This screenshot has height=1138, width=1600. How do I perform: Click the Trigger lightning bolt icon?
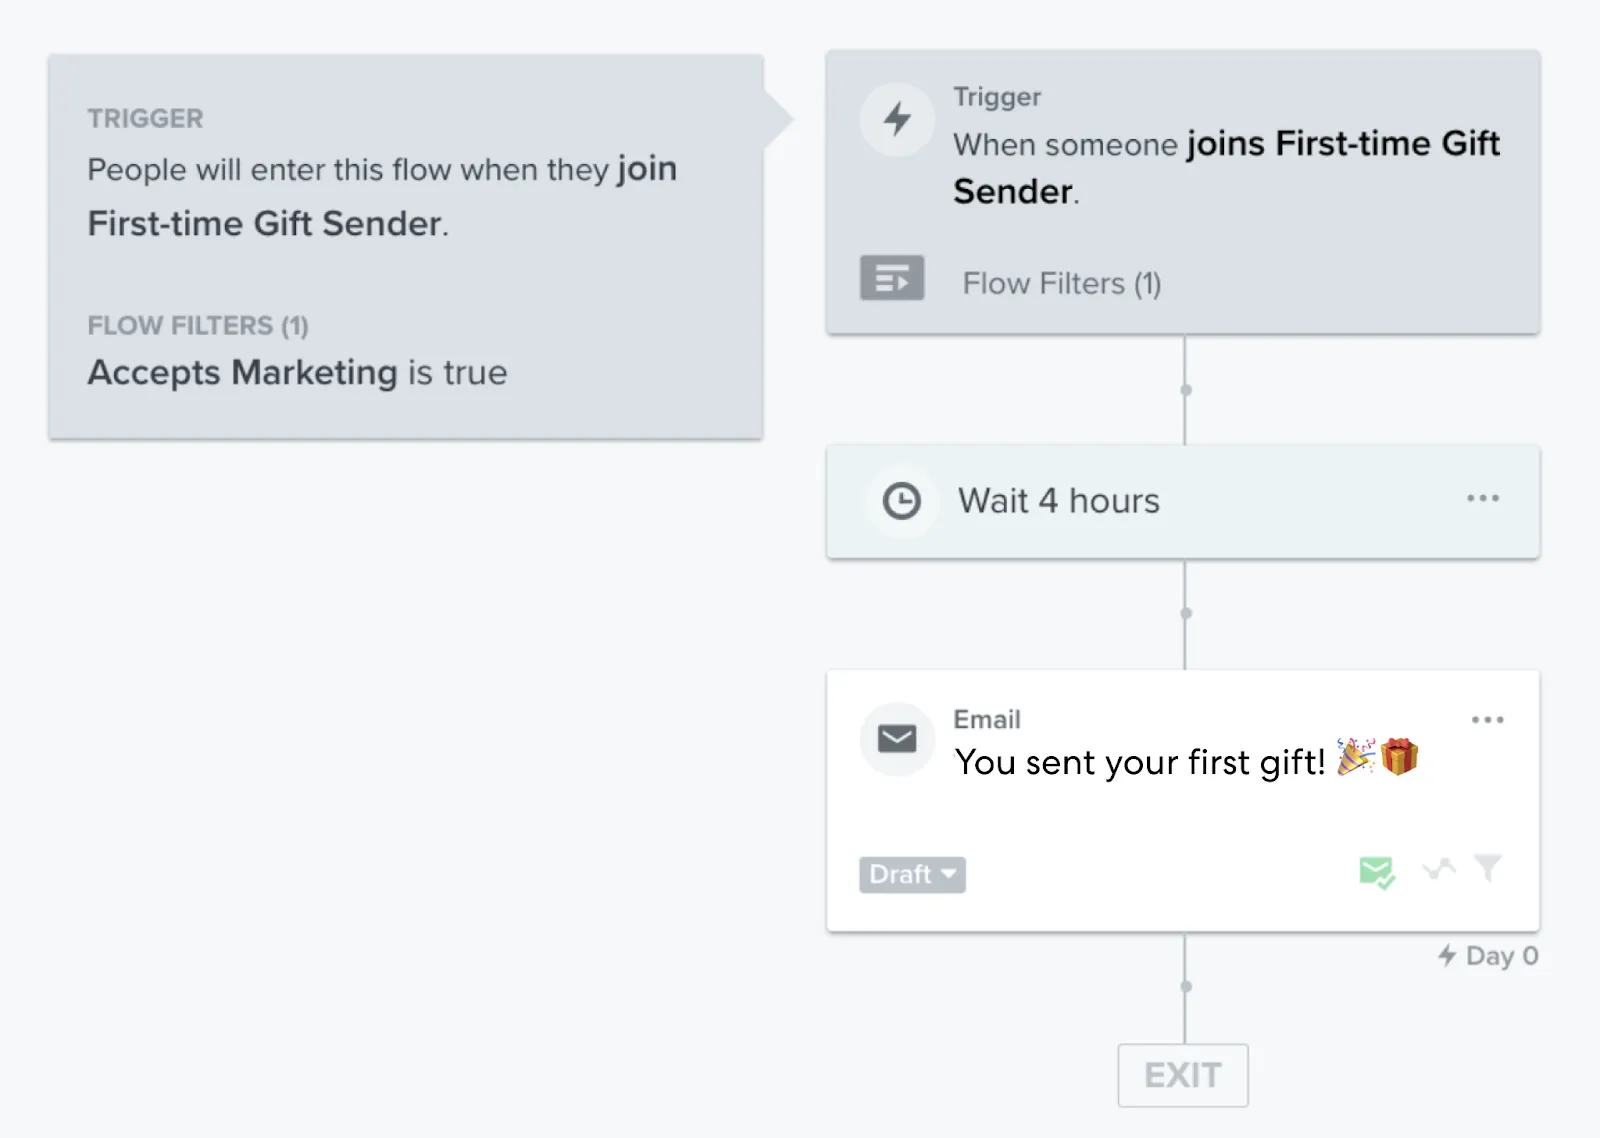(x=896, y=118)
